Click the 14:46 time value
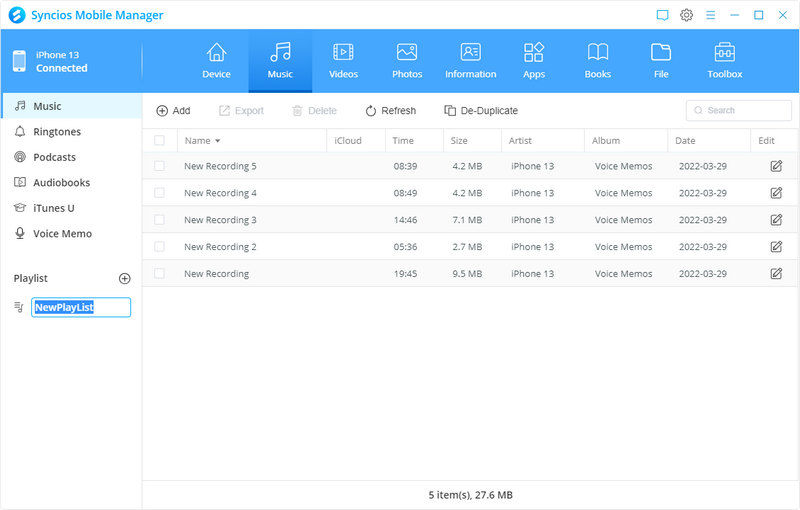Screen dimensions: 800x510 405,220
